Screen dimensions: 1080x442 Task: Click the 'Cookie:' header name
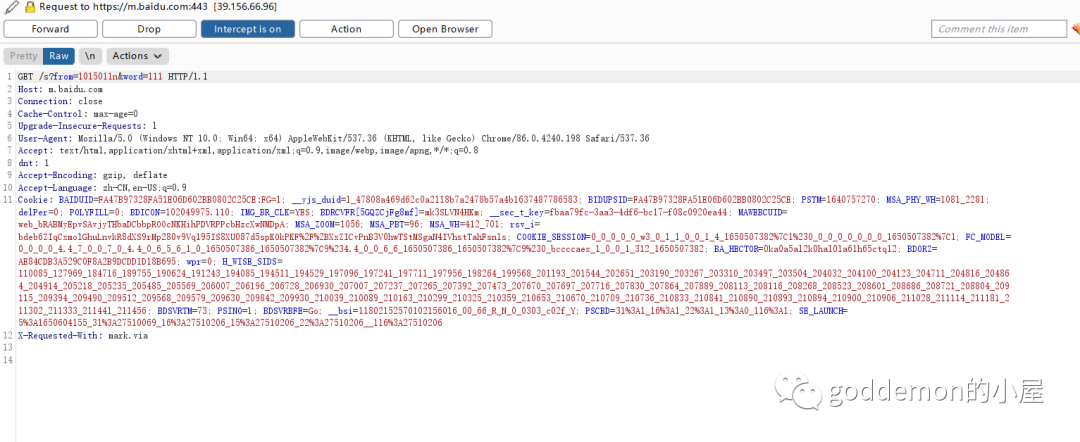pyautogui.click(x=32, y=200)
